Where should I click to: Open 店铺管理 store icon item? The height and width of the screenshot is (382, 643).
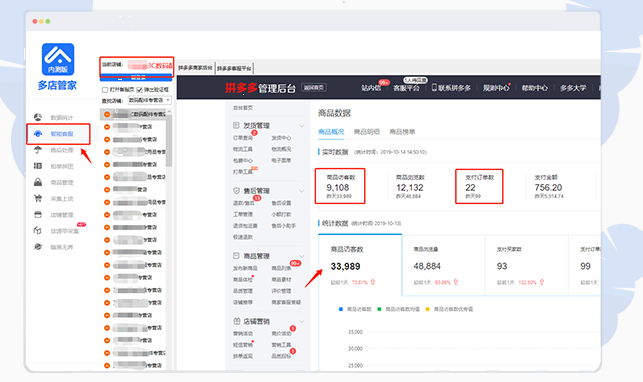pyautogui.click(x=38, y=214)
